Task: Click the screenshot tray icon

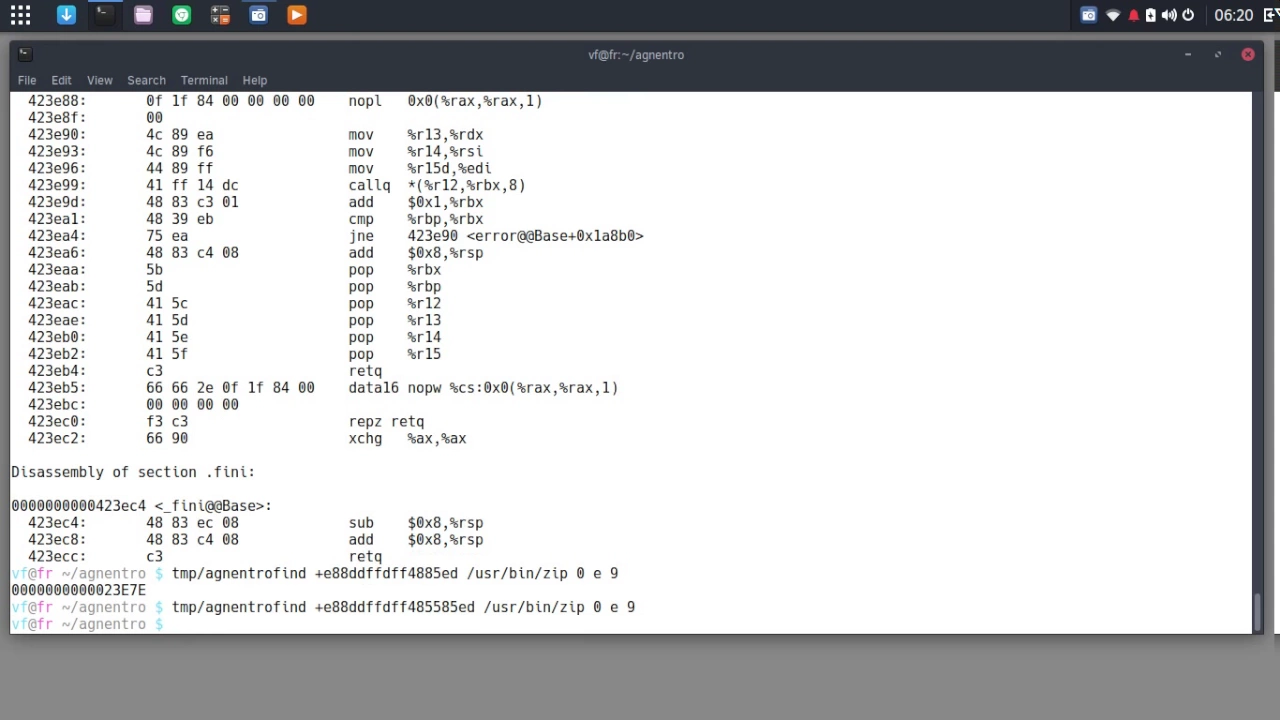Action: click(x=1089, y=15)
